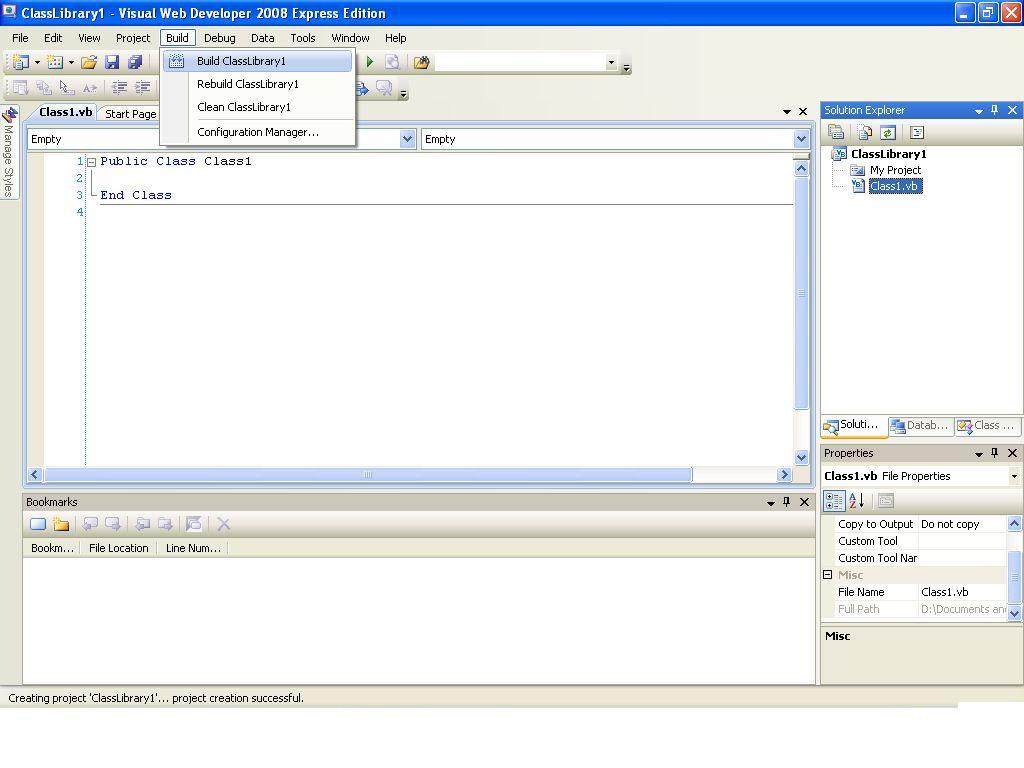Click the Increase Indent toolbar icon
The image size is (1024, 768).
(142, 87)
